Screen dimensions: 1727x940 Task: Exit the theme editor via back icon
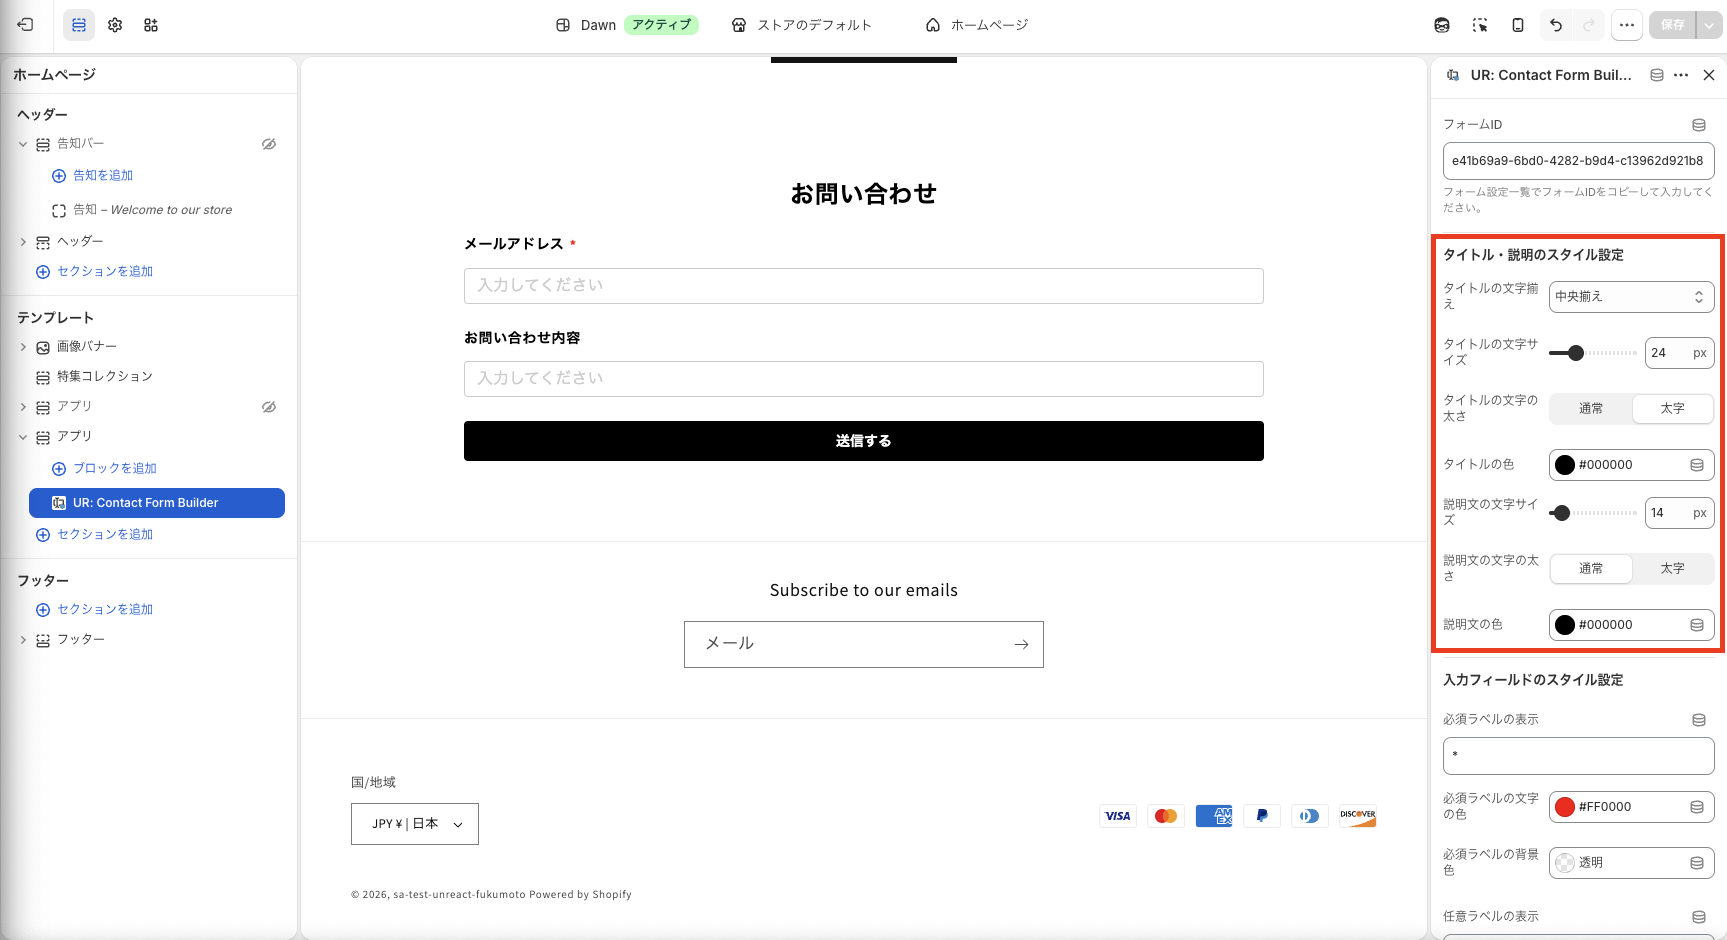click(x=26, y=25)
